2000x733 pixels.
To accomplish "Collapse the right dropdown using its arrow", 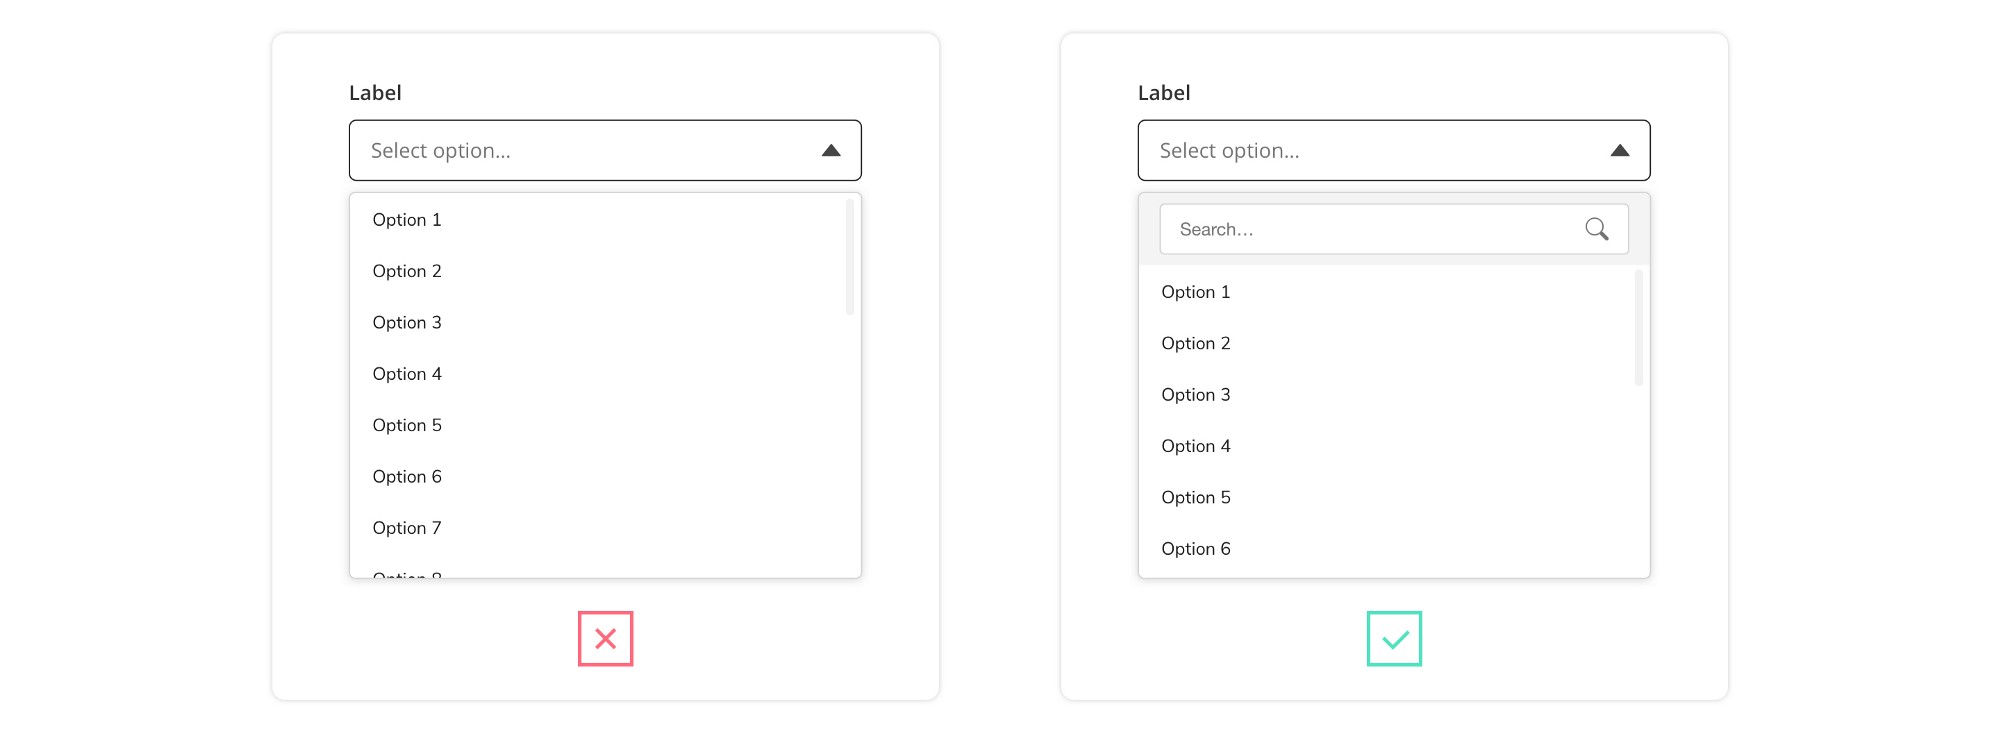I will pyautogui.click(x=1620, y=151).
